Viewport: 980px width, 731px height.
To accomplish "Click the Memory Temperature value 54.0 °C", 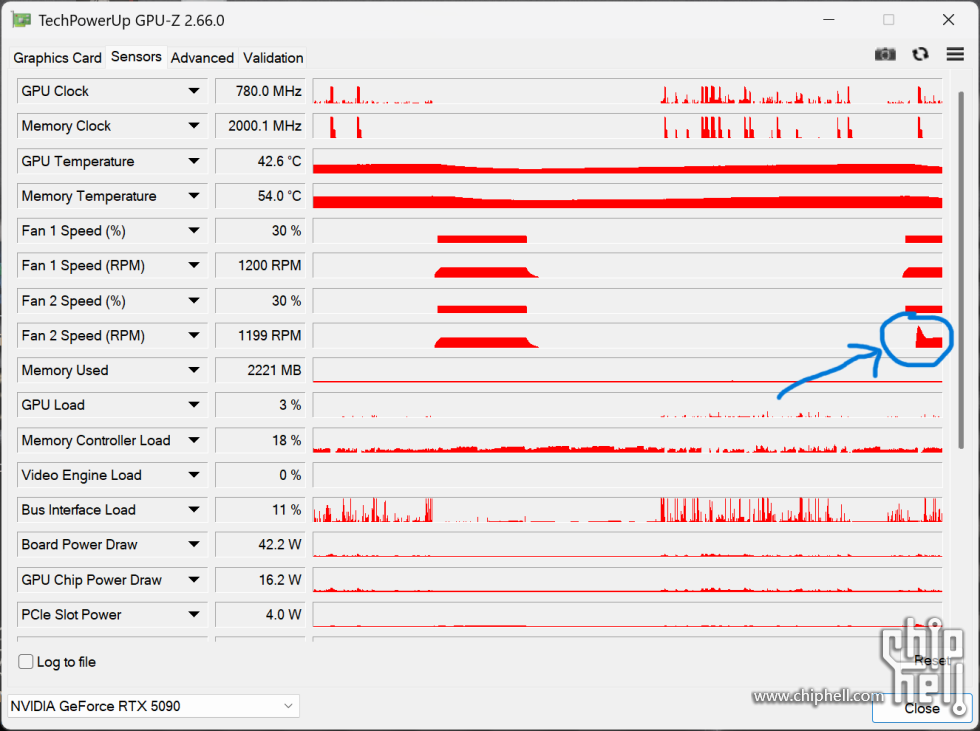I will [x=260, y=196].
